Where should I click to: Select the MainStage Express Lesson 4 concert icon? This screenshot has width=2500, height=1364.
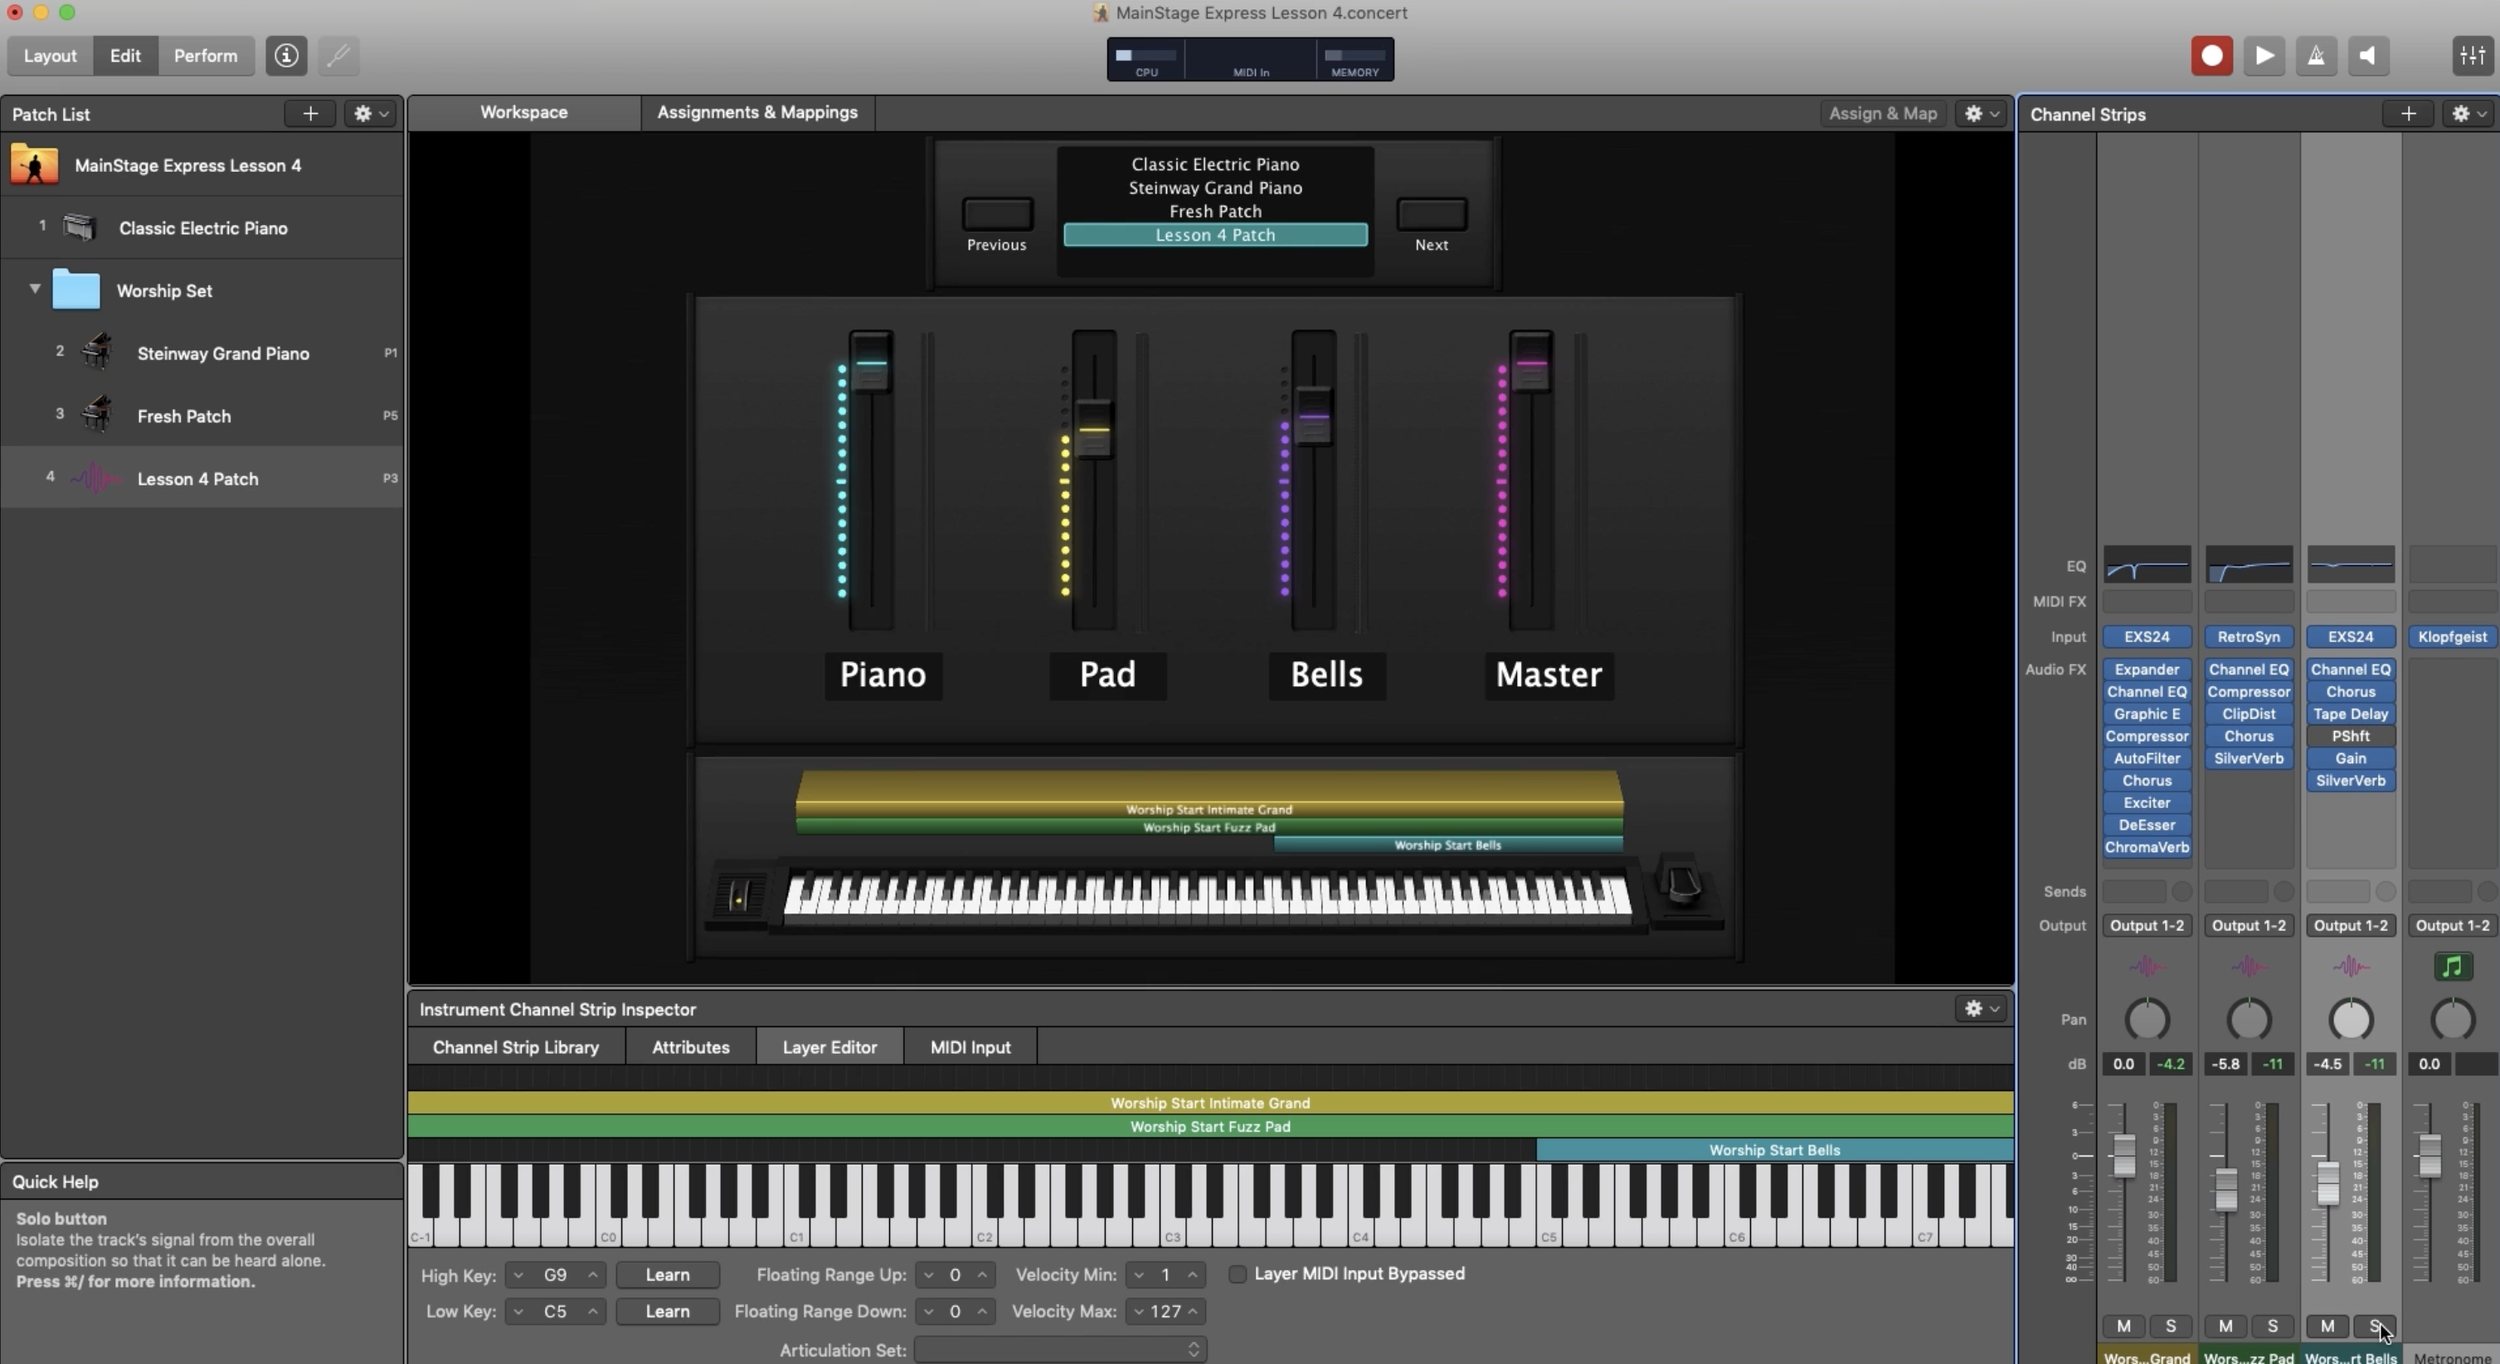click(x=34, y=165)
